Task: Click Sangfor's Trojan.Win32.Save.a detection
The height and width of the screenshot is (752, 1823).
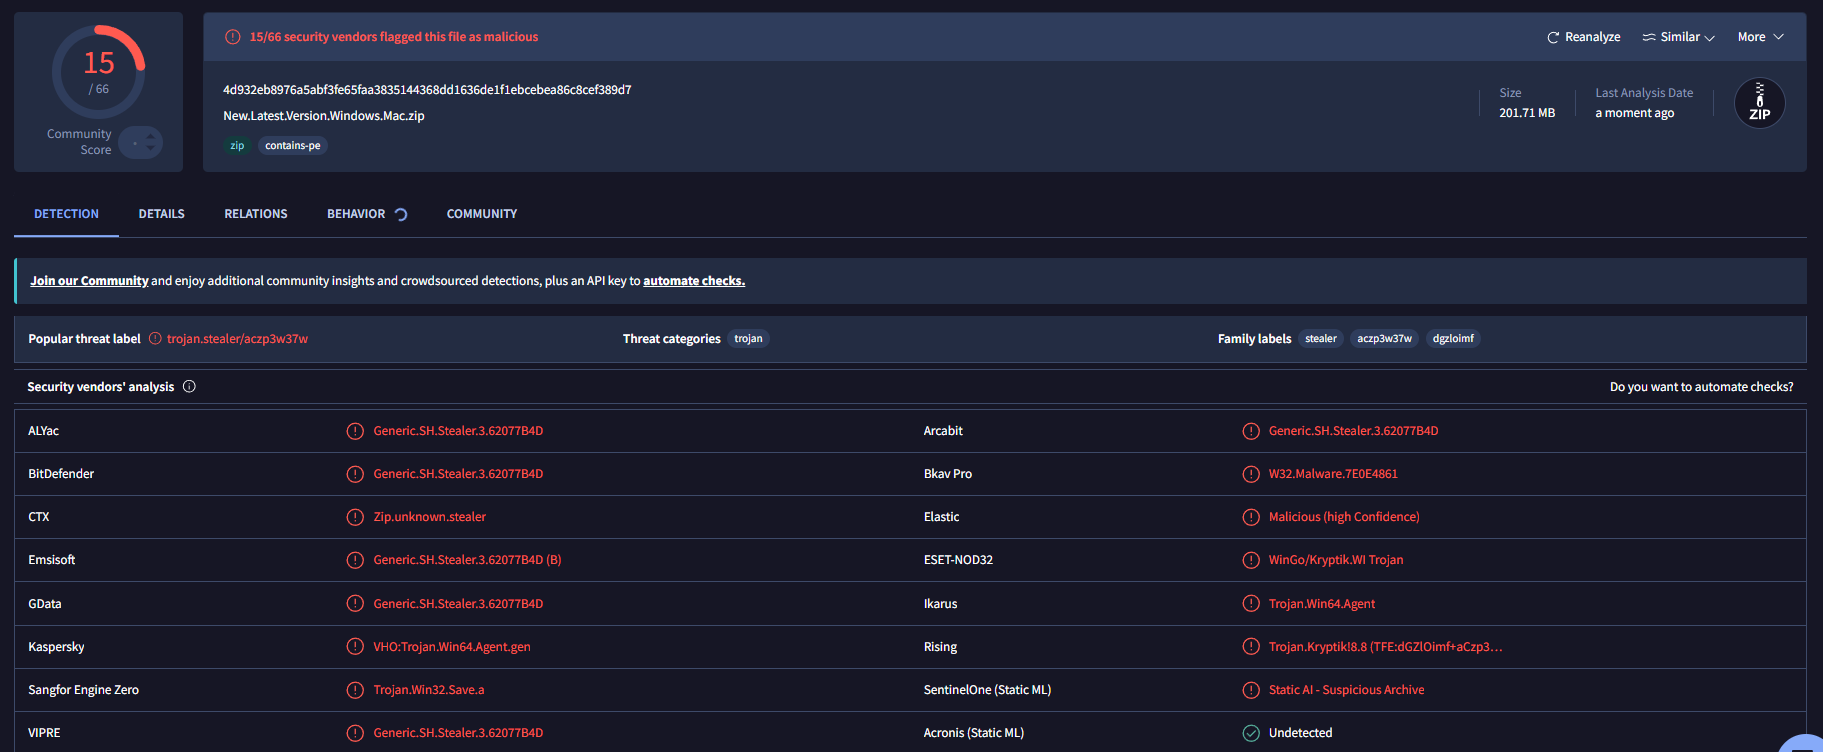Action: click(429, 690)
